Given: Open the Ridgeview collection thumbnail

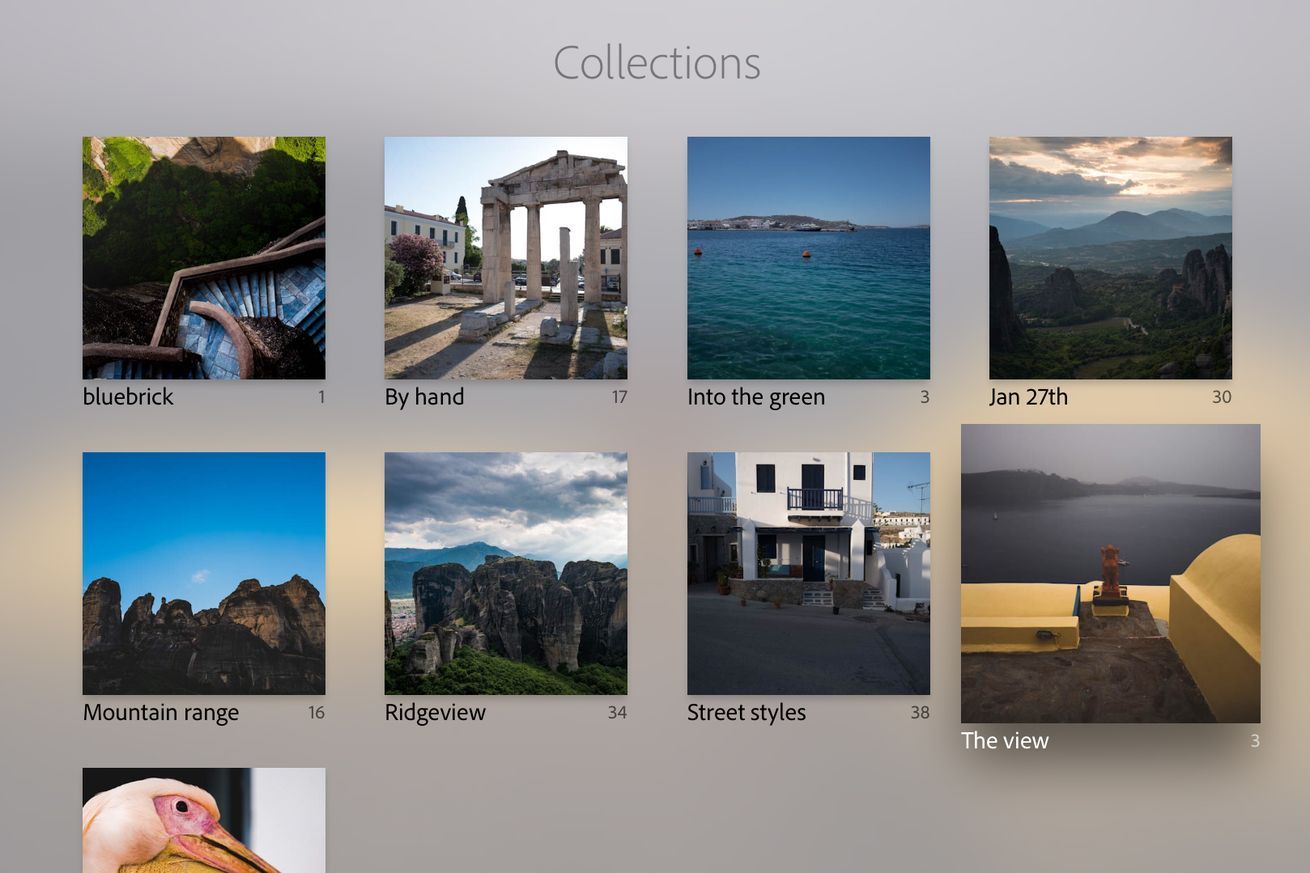Looking at the screenshot, I should [x=505, y=573].
